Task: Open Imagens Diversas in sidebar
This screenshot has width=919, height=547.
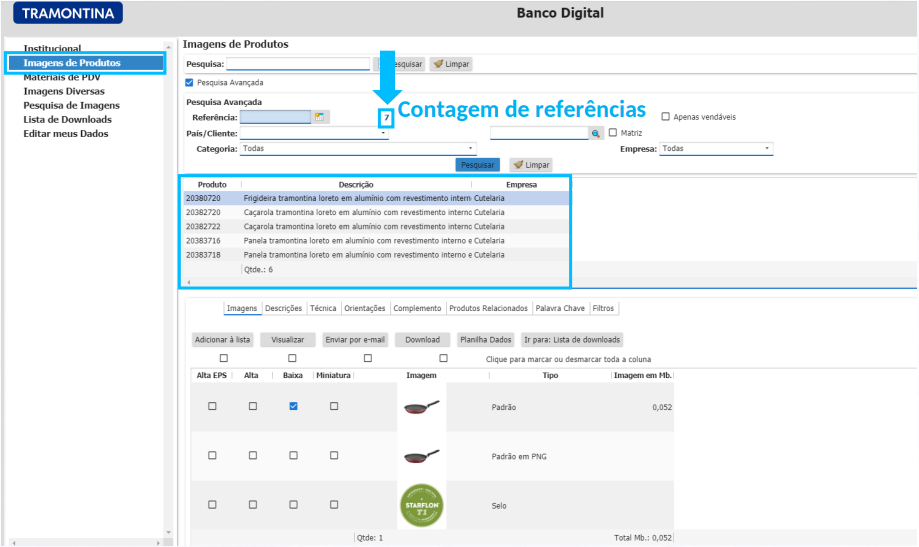Action: coord(64,91)
